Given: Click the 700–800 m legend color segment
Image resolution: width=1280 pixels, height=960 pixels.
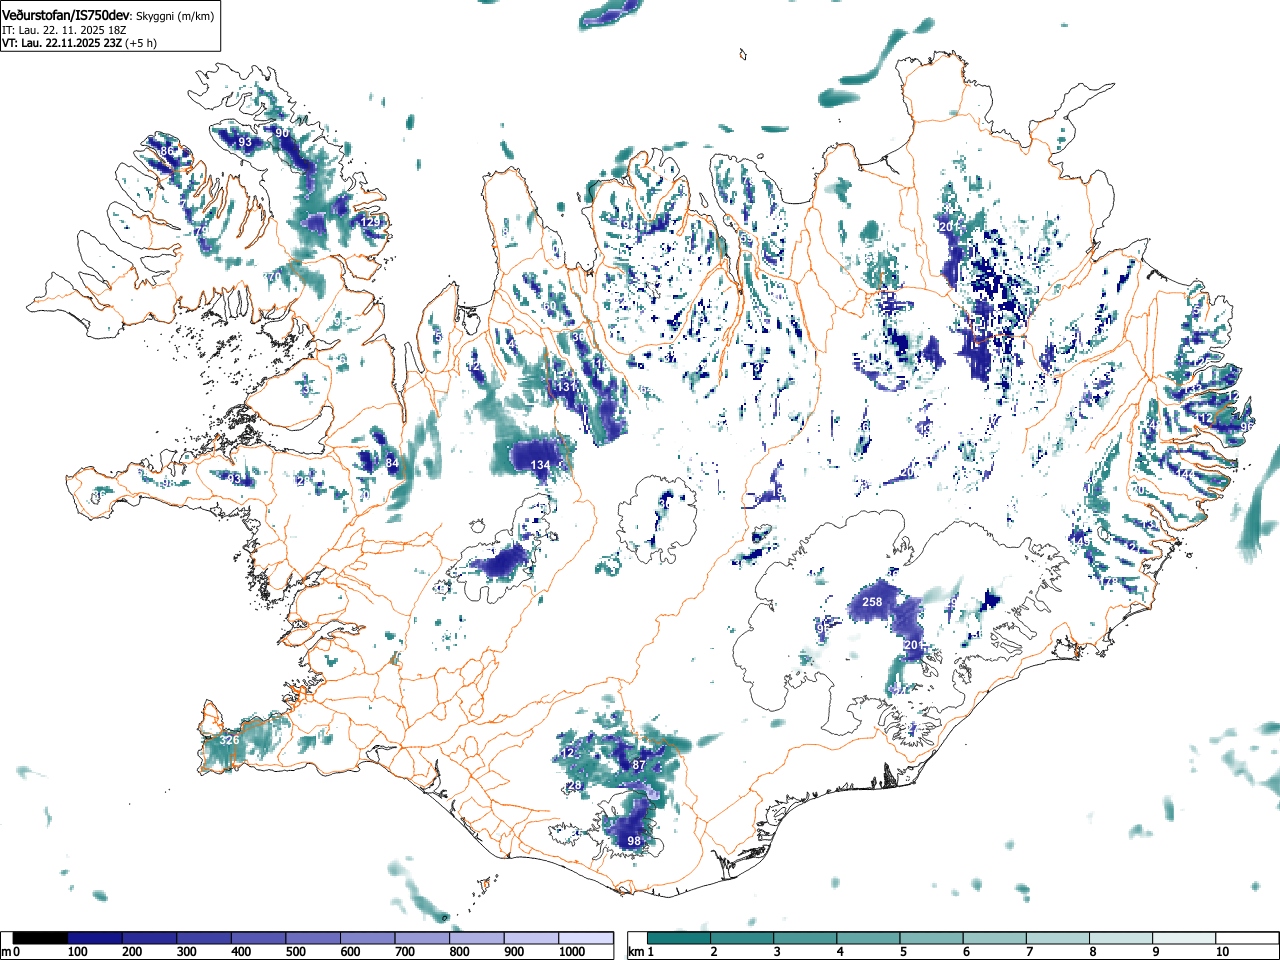Looking at the screenshot, I should coord(422,938).
